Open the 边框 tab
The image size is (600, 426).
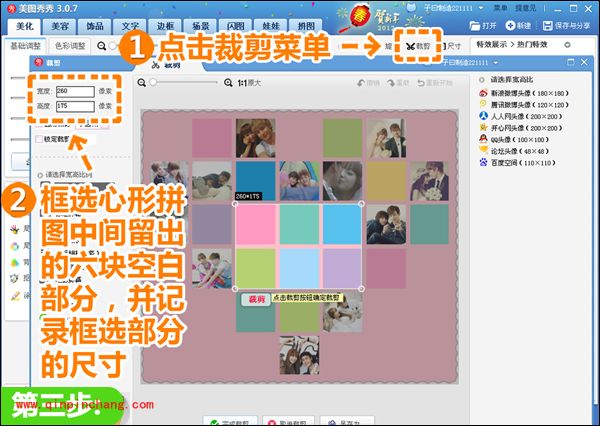[165, 26]
